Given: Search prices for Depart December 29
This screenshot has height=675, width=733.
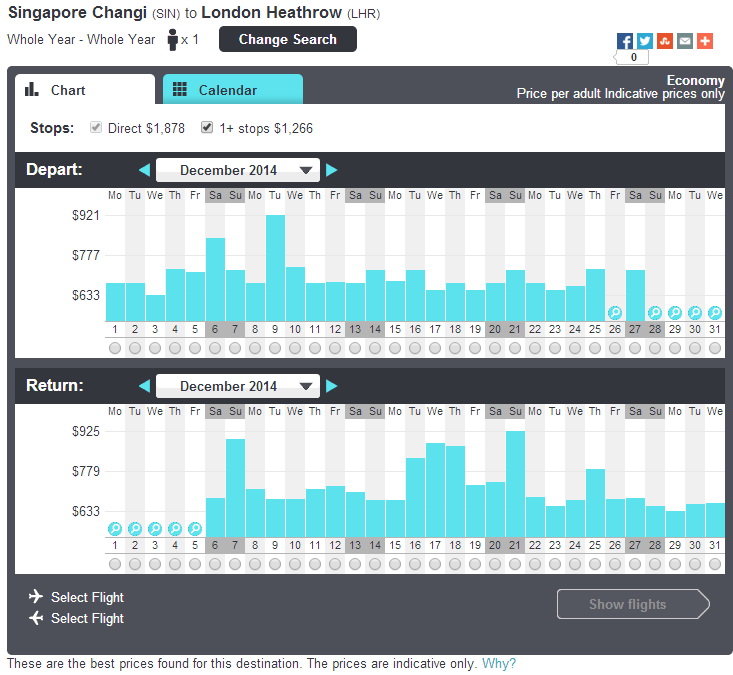Looking at the screenshot, I should click(x=675, y=312).
